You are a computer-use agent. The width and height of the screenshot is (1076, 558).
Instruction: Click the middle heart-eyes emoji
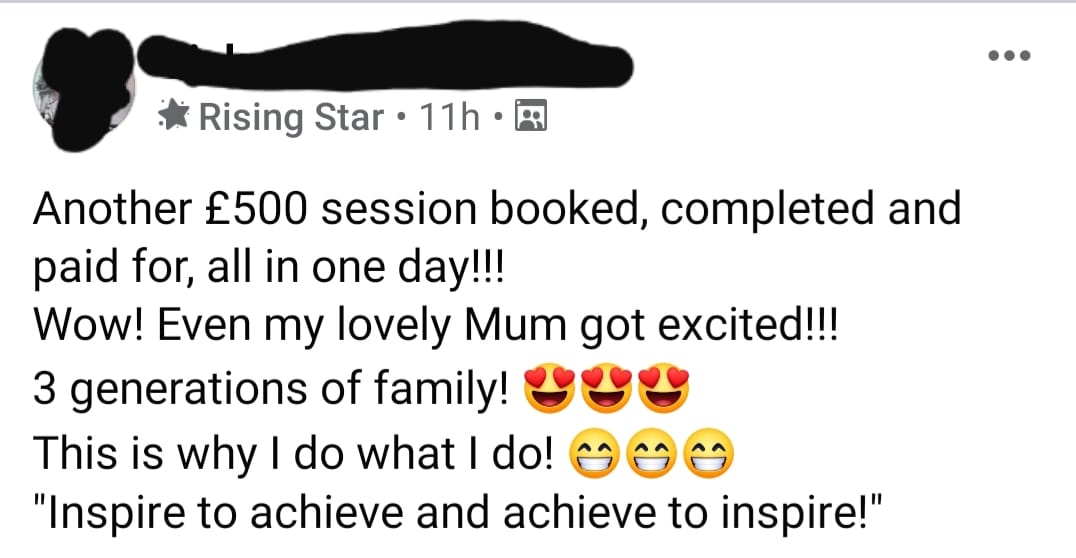(607, 388)
